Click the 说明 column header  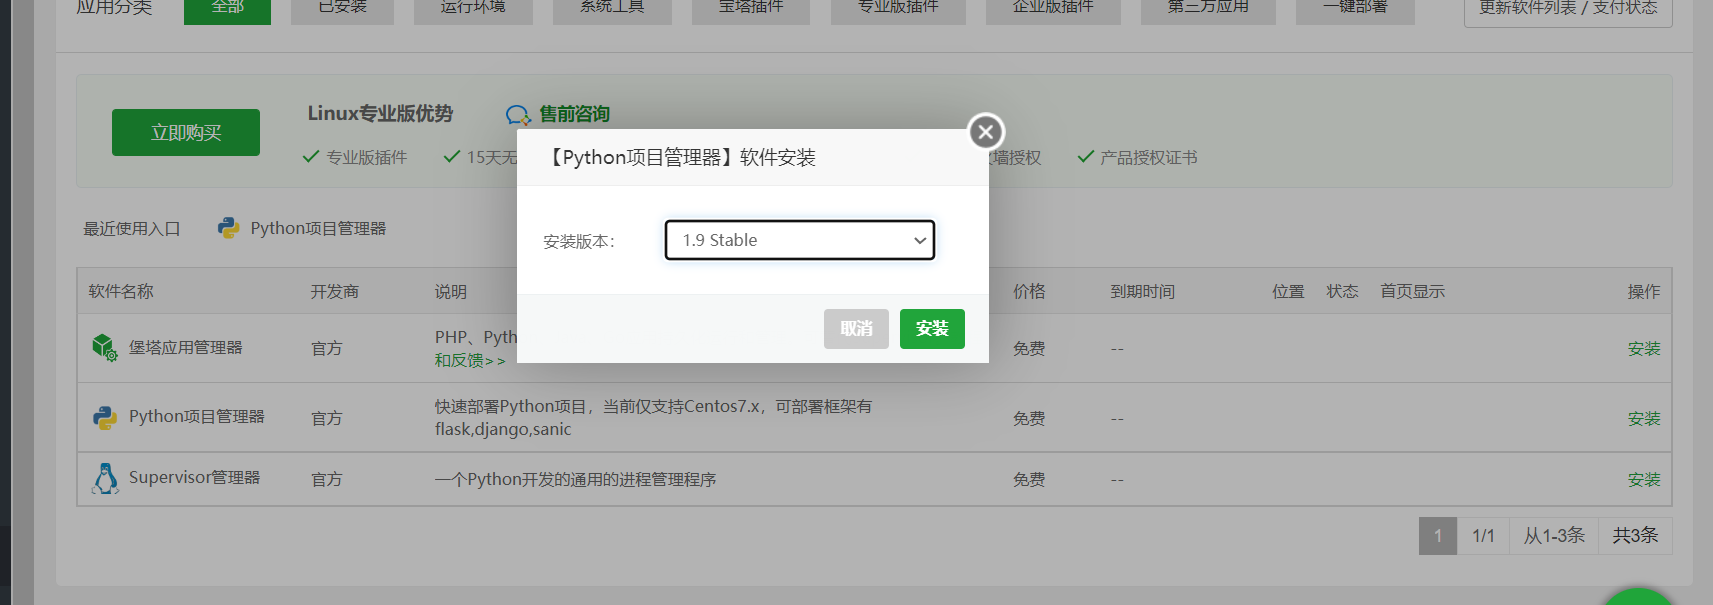450,291
